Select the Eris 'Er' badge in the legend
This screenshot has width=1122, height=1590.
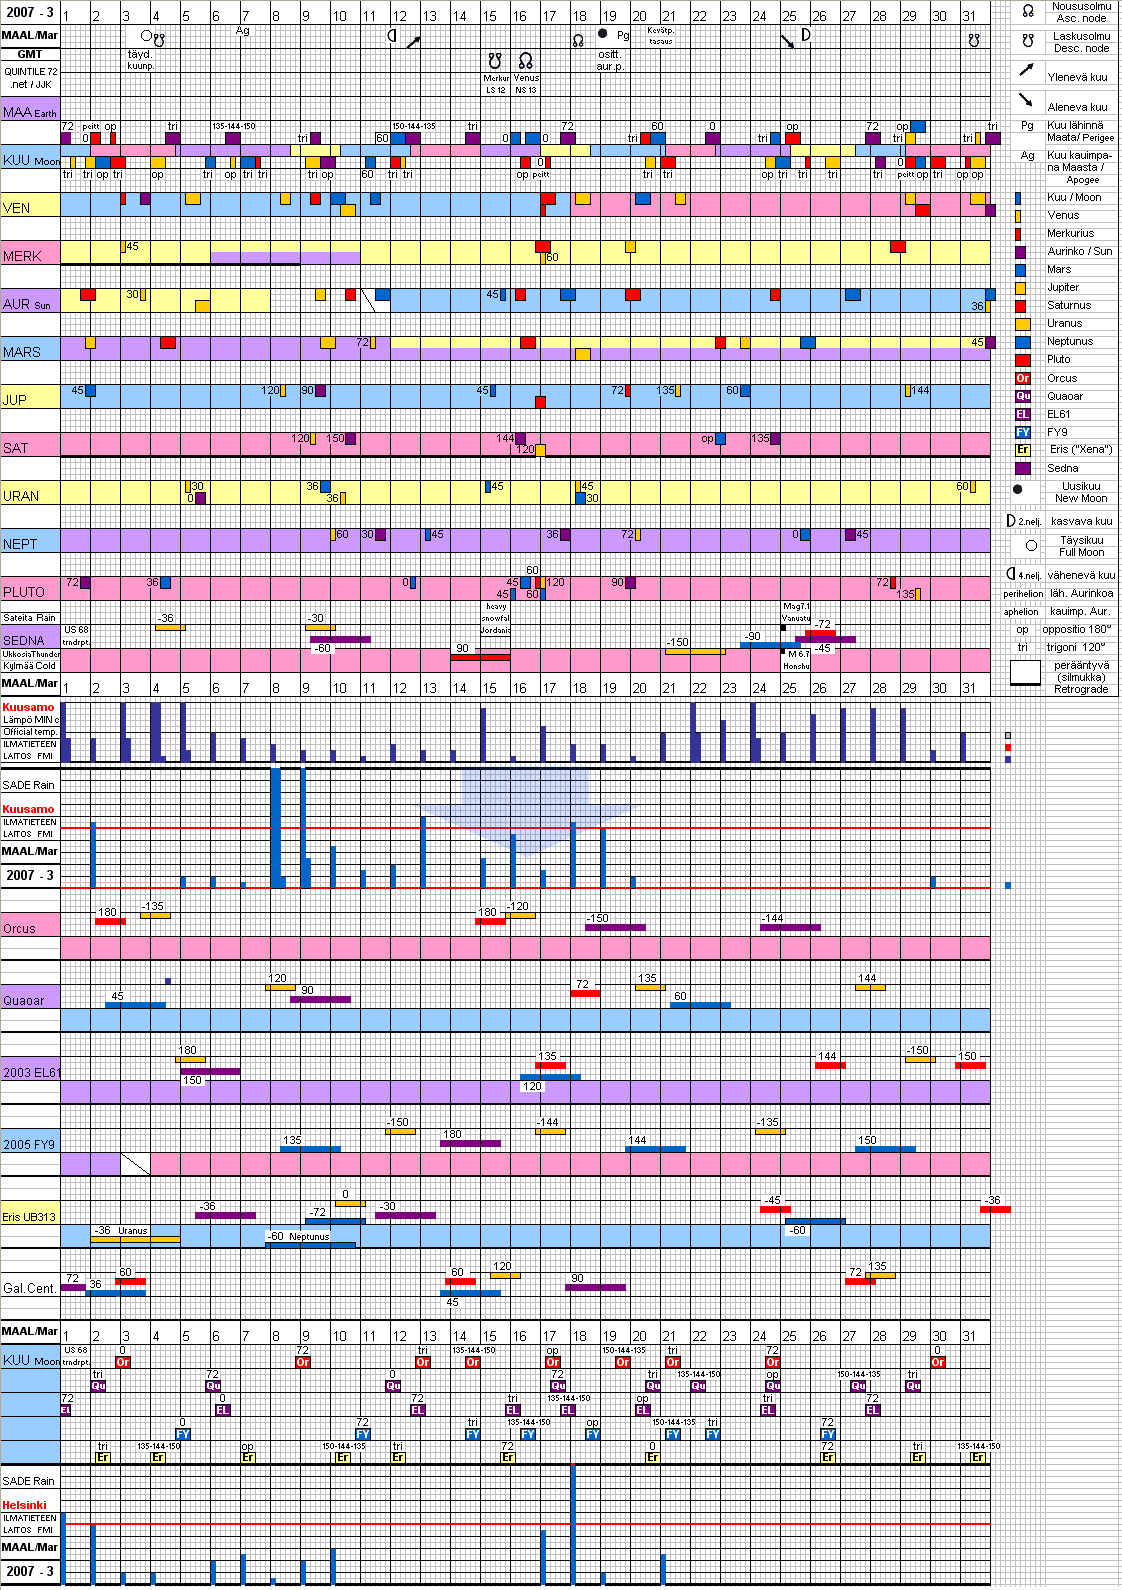click(1022, 450)
